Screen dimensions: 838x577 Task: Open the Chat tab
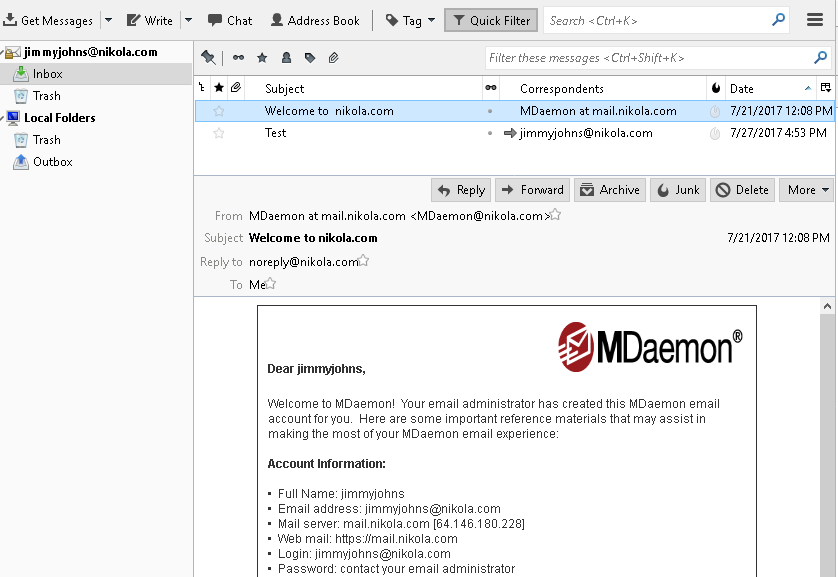point(230,20)
